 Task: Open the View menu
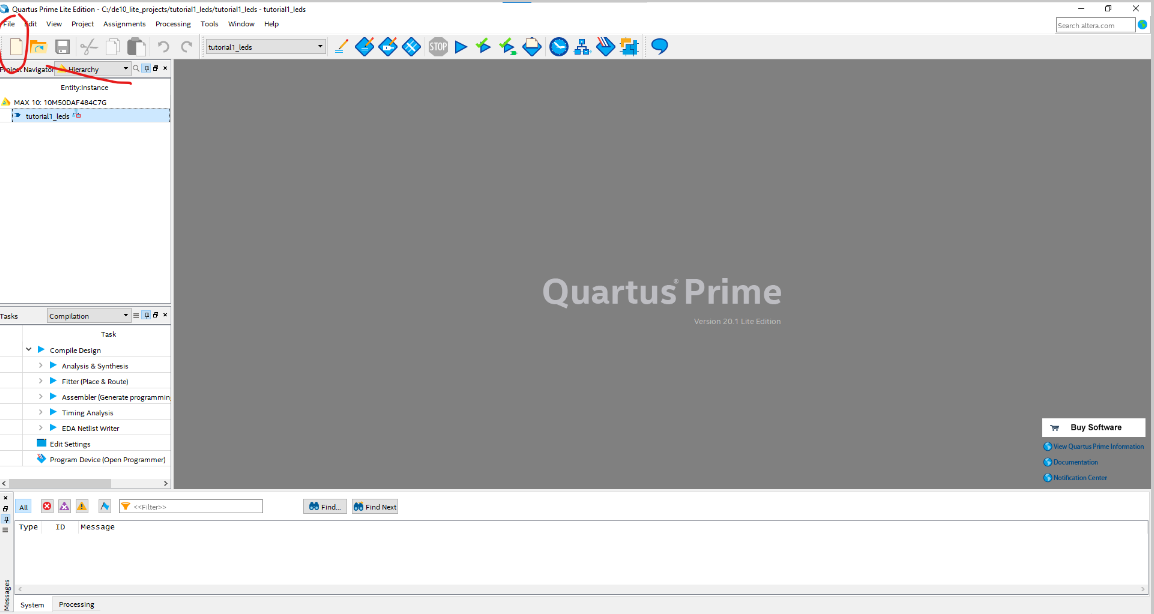[54, 24]
